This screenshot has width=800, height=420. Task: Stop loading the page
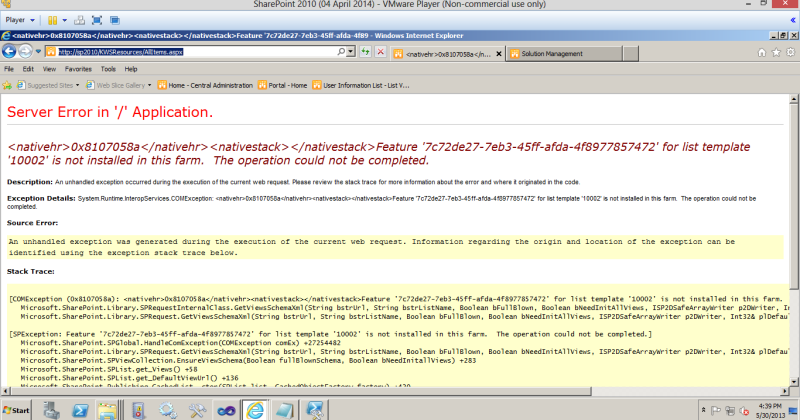pos(380,52)
